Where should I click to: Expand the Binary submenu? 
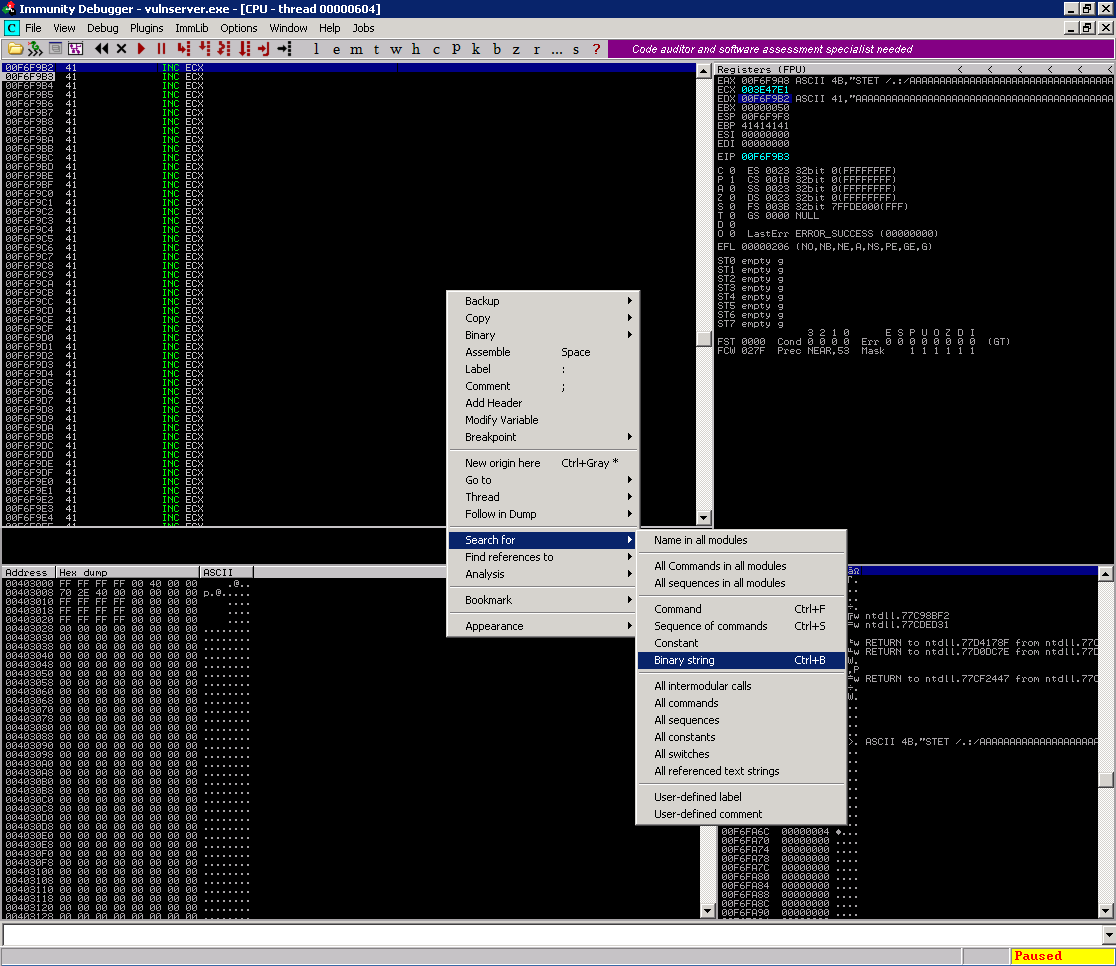543,335
